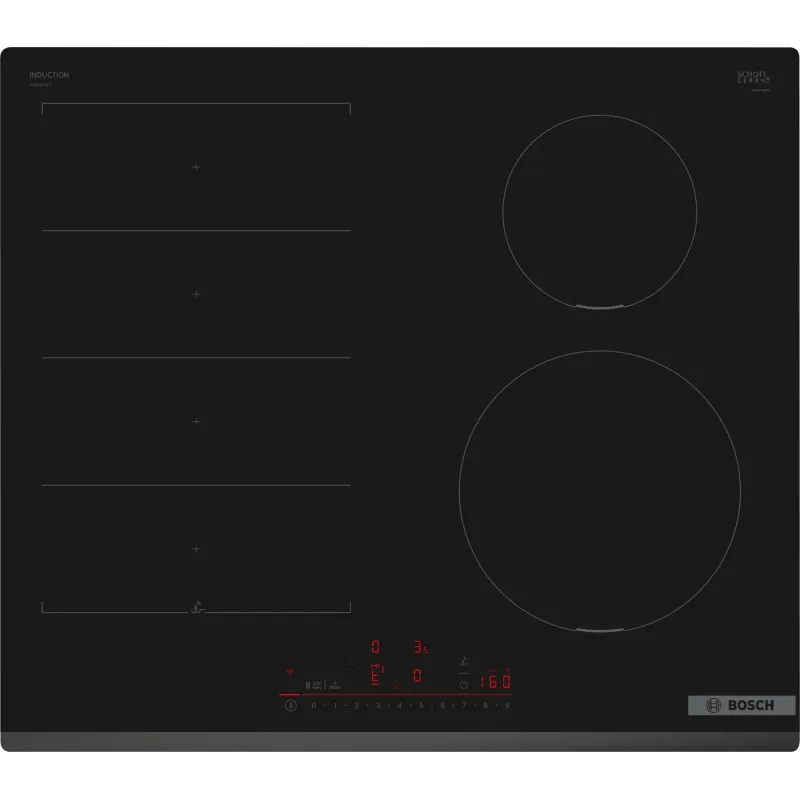Tap the bottom flex zone cross marker
Viewport: 800px width, 800px height.
(x=196, y=548)
